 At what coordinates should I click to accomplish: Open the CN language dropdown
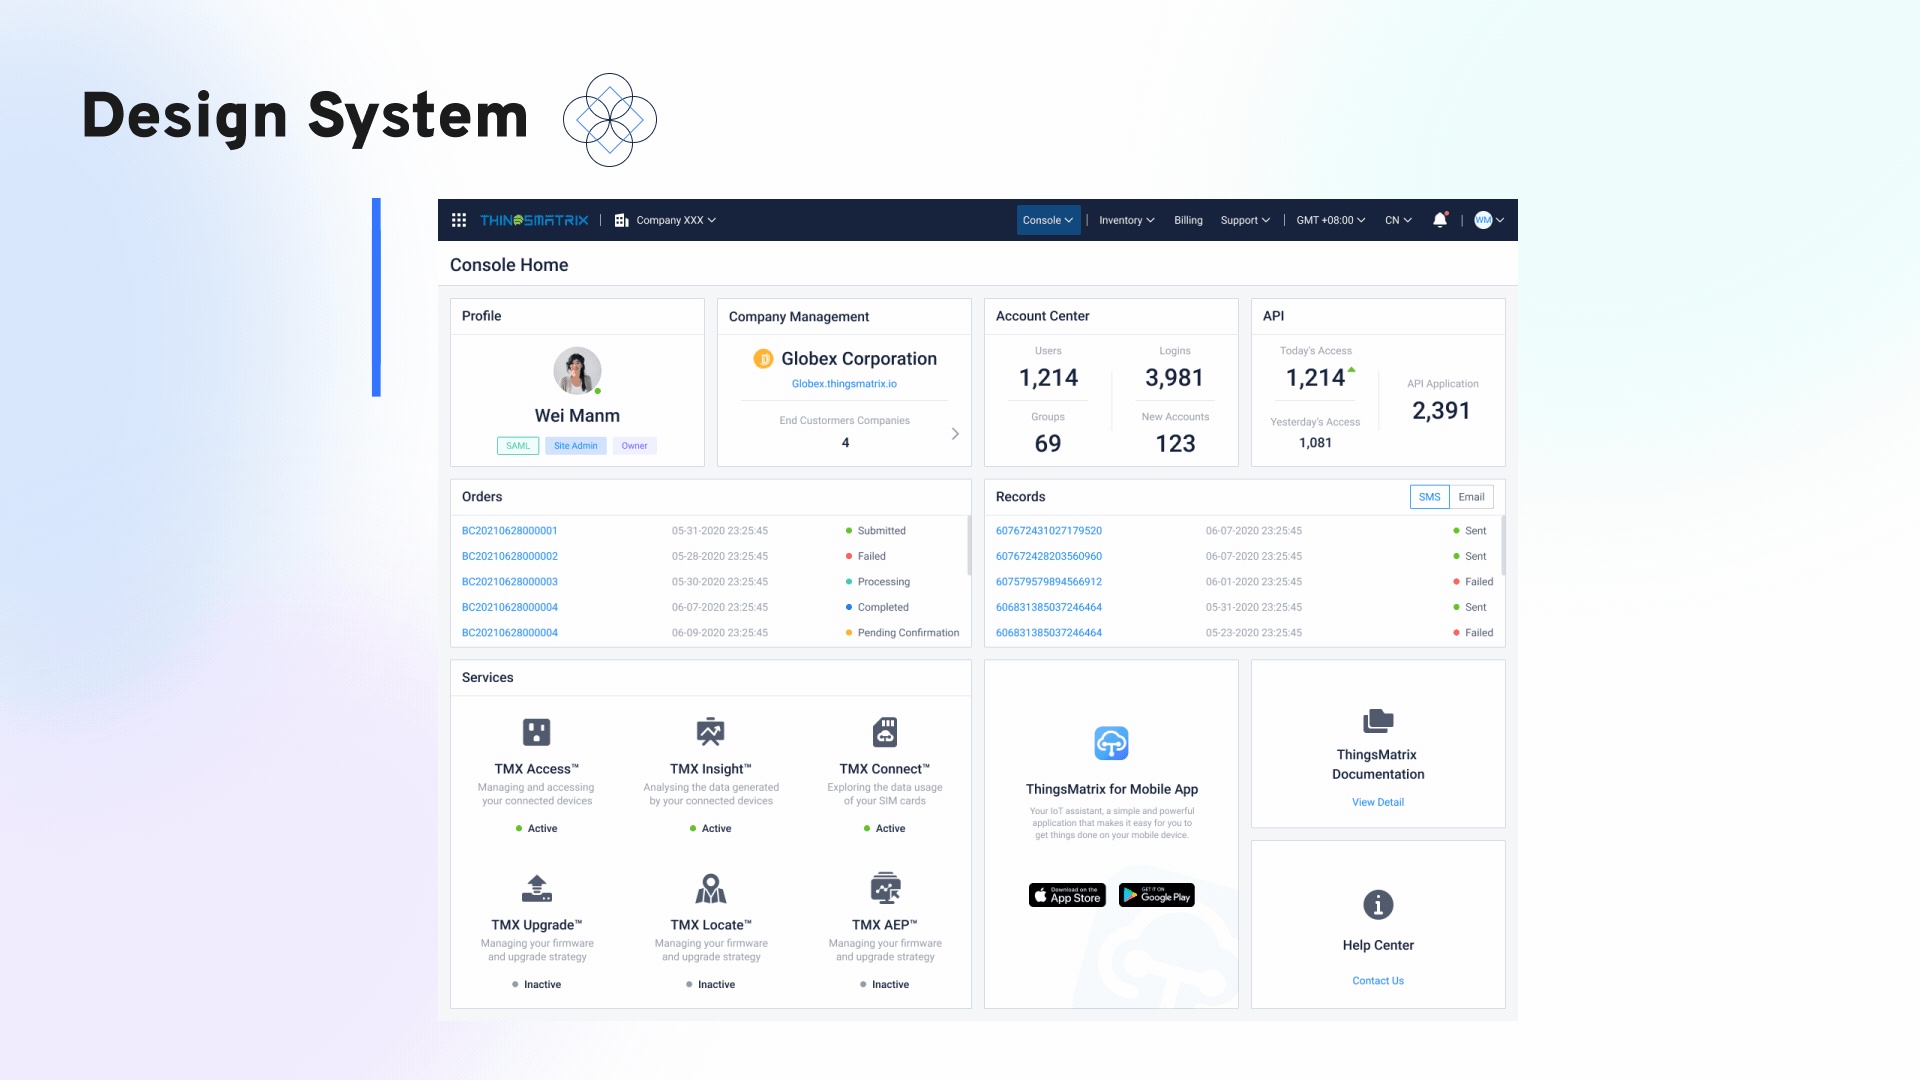tap(1397, 220)
